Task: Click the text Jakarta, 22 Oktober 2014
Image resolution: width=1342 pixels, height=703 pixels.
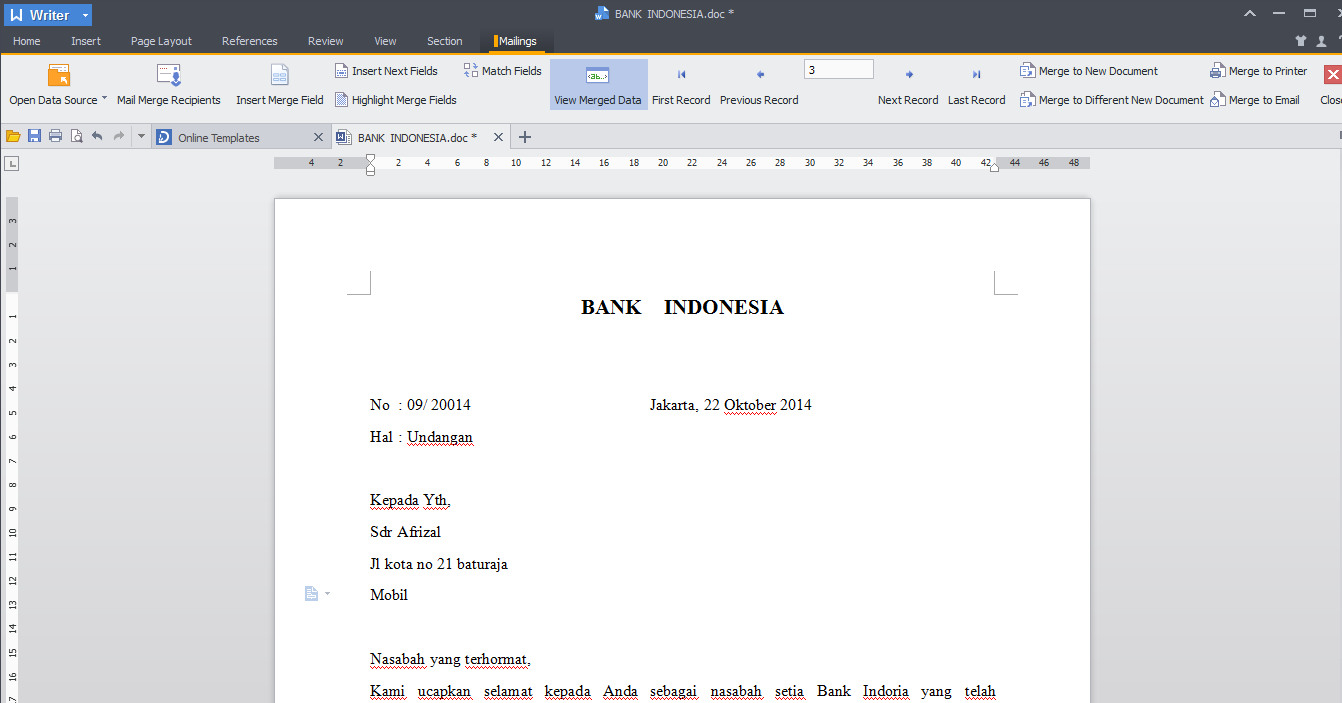Action: (x=730, y=405)
